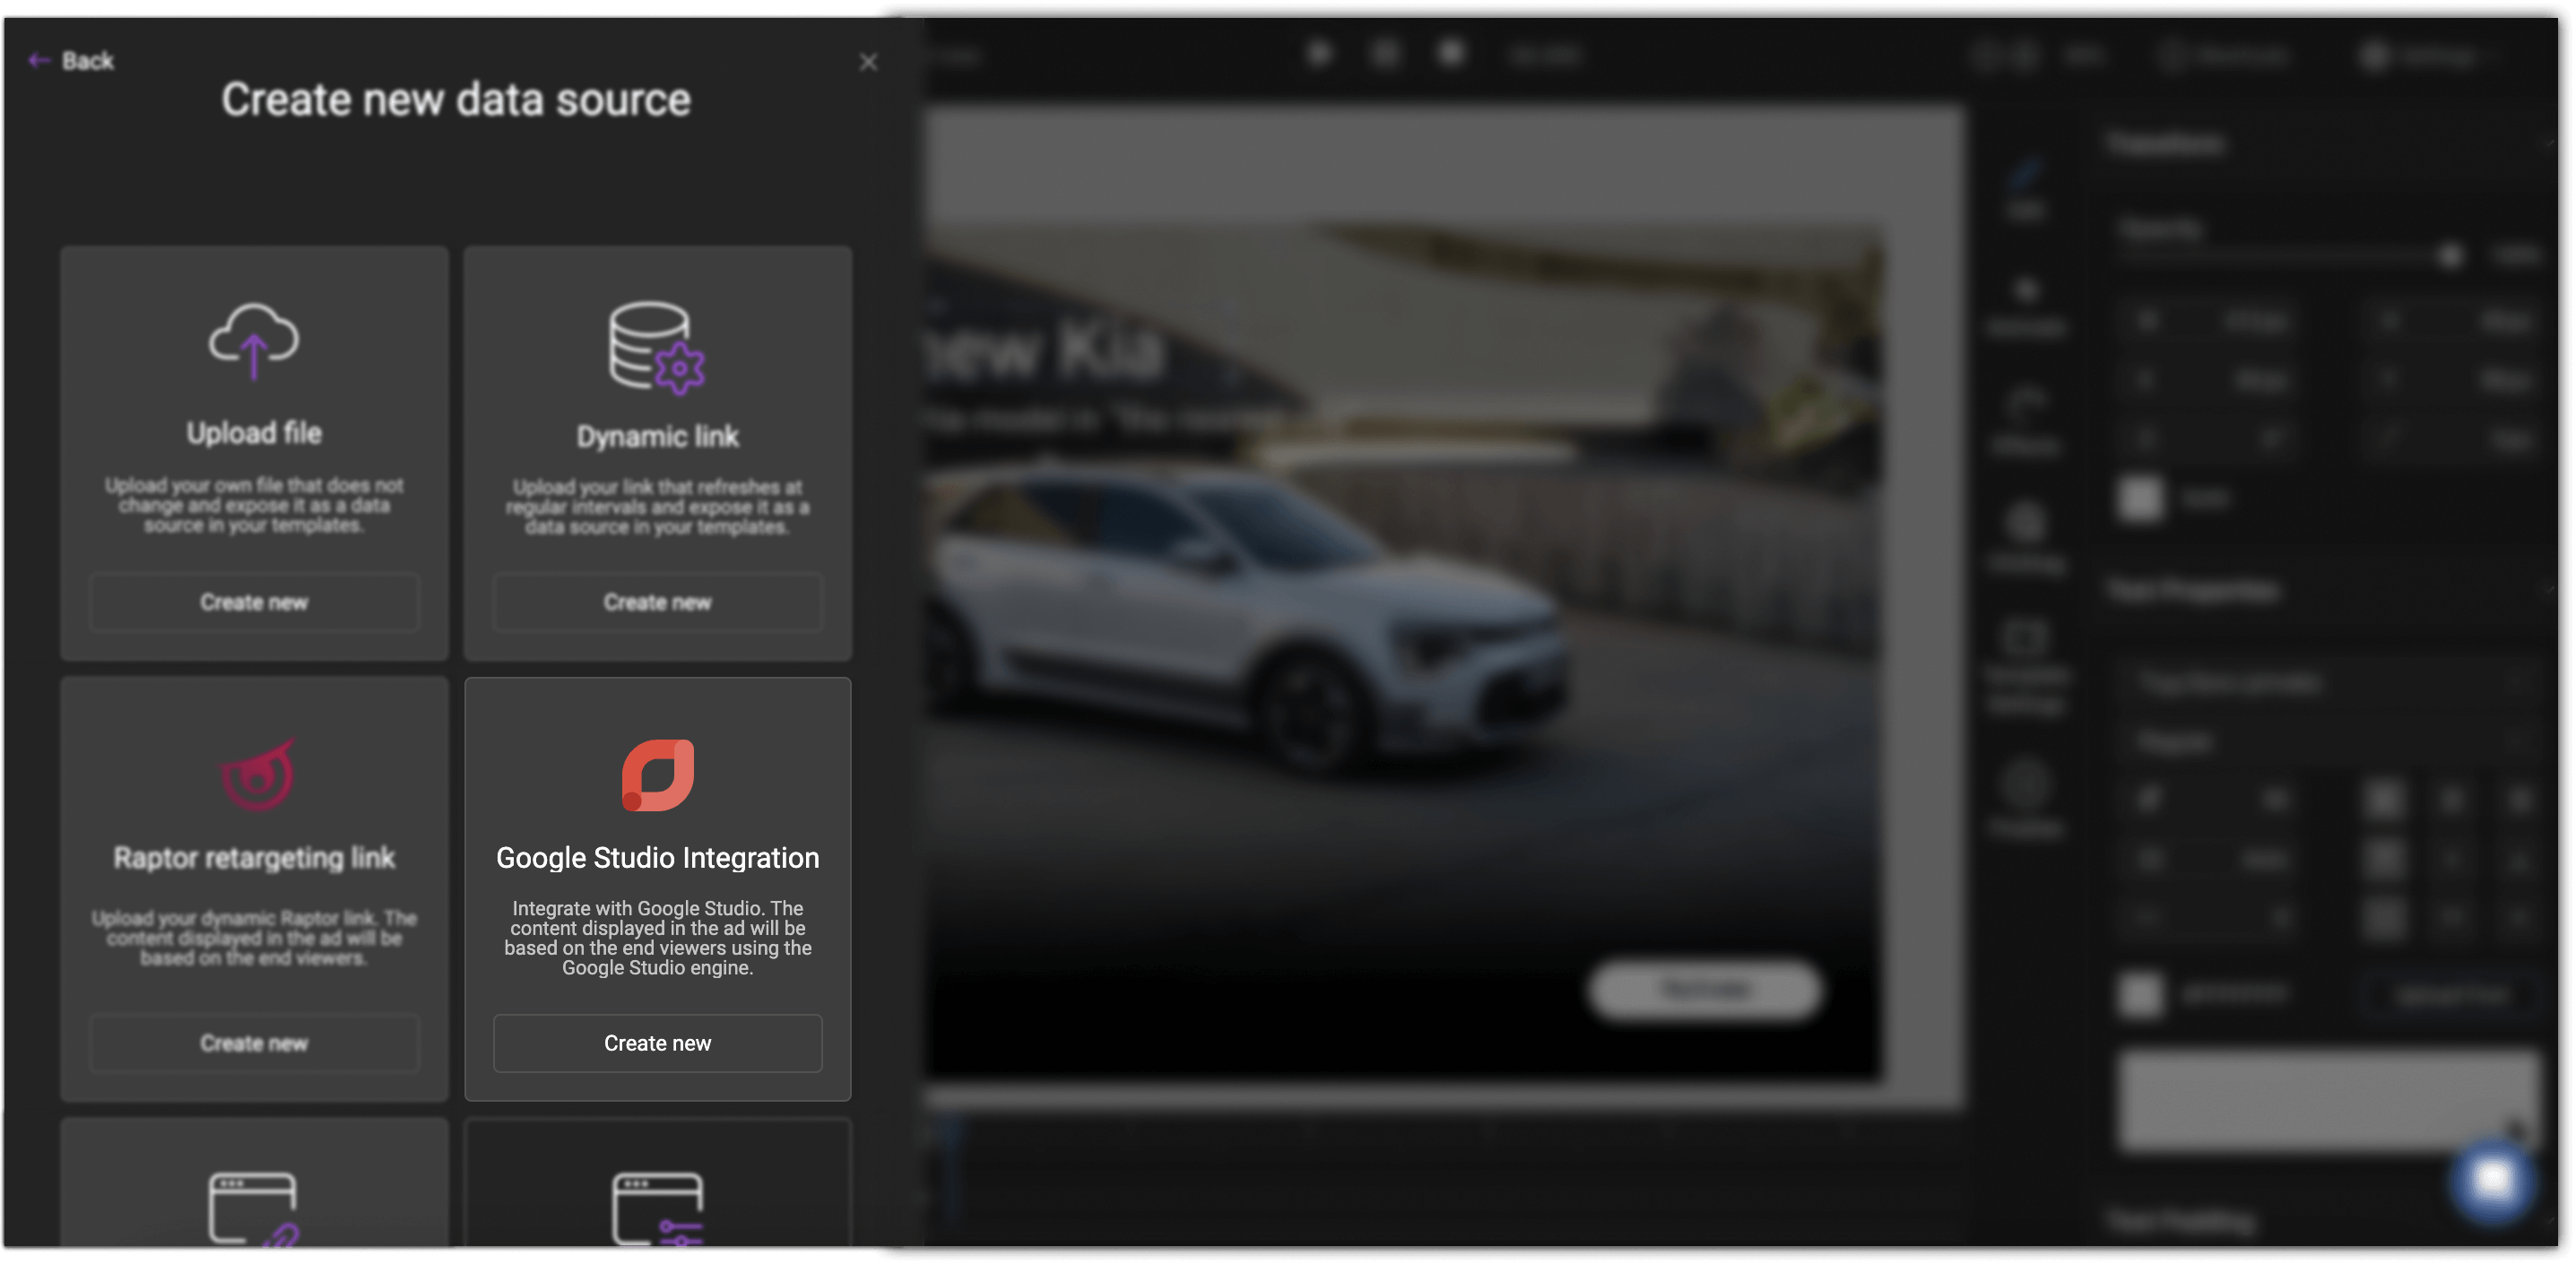Screen dimensions: 2576x1264
Task: Click Create new for Upload file
Action: (x=253, y=602)
